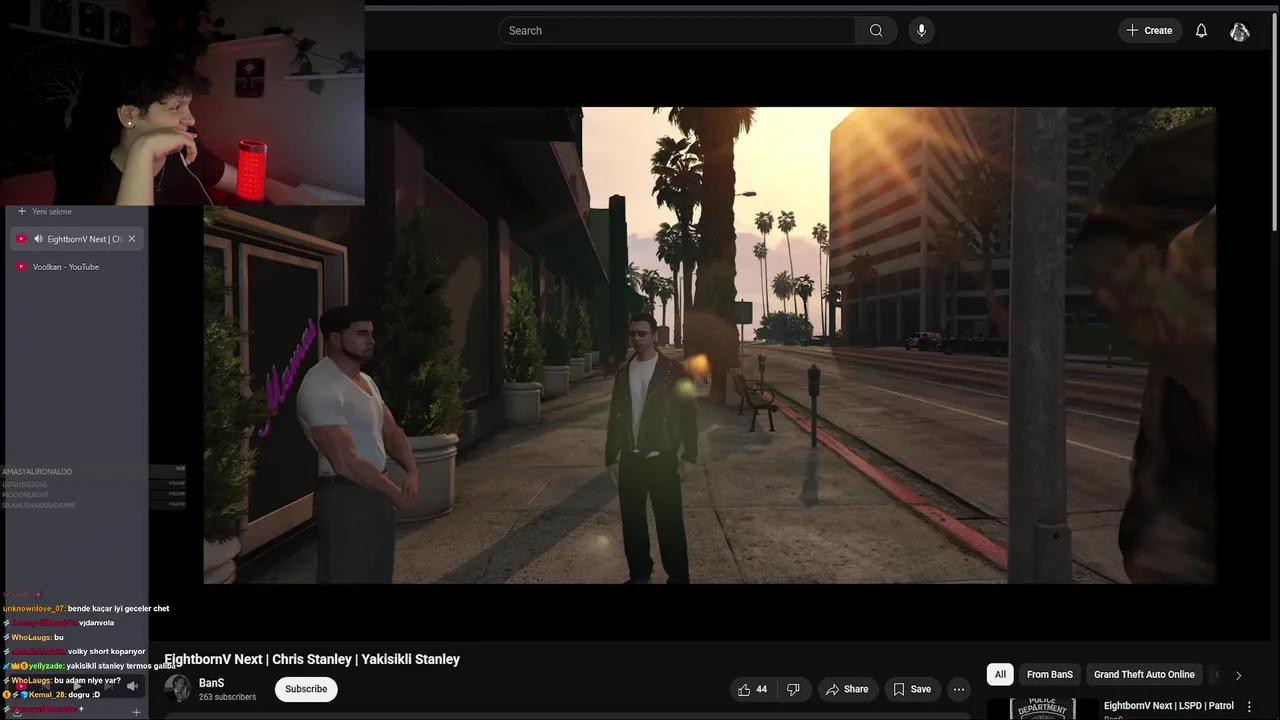Viewport: 1280px width, 720px height.
Task: Click chat message from yellyzade
Action: [90, 666]
